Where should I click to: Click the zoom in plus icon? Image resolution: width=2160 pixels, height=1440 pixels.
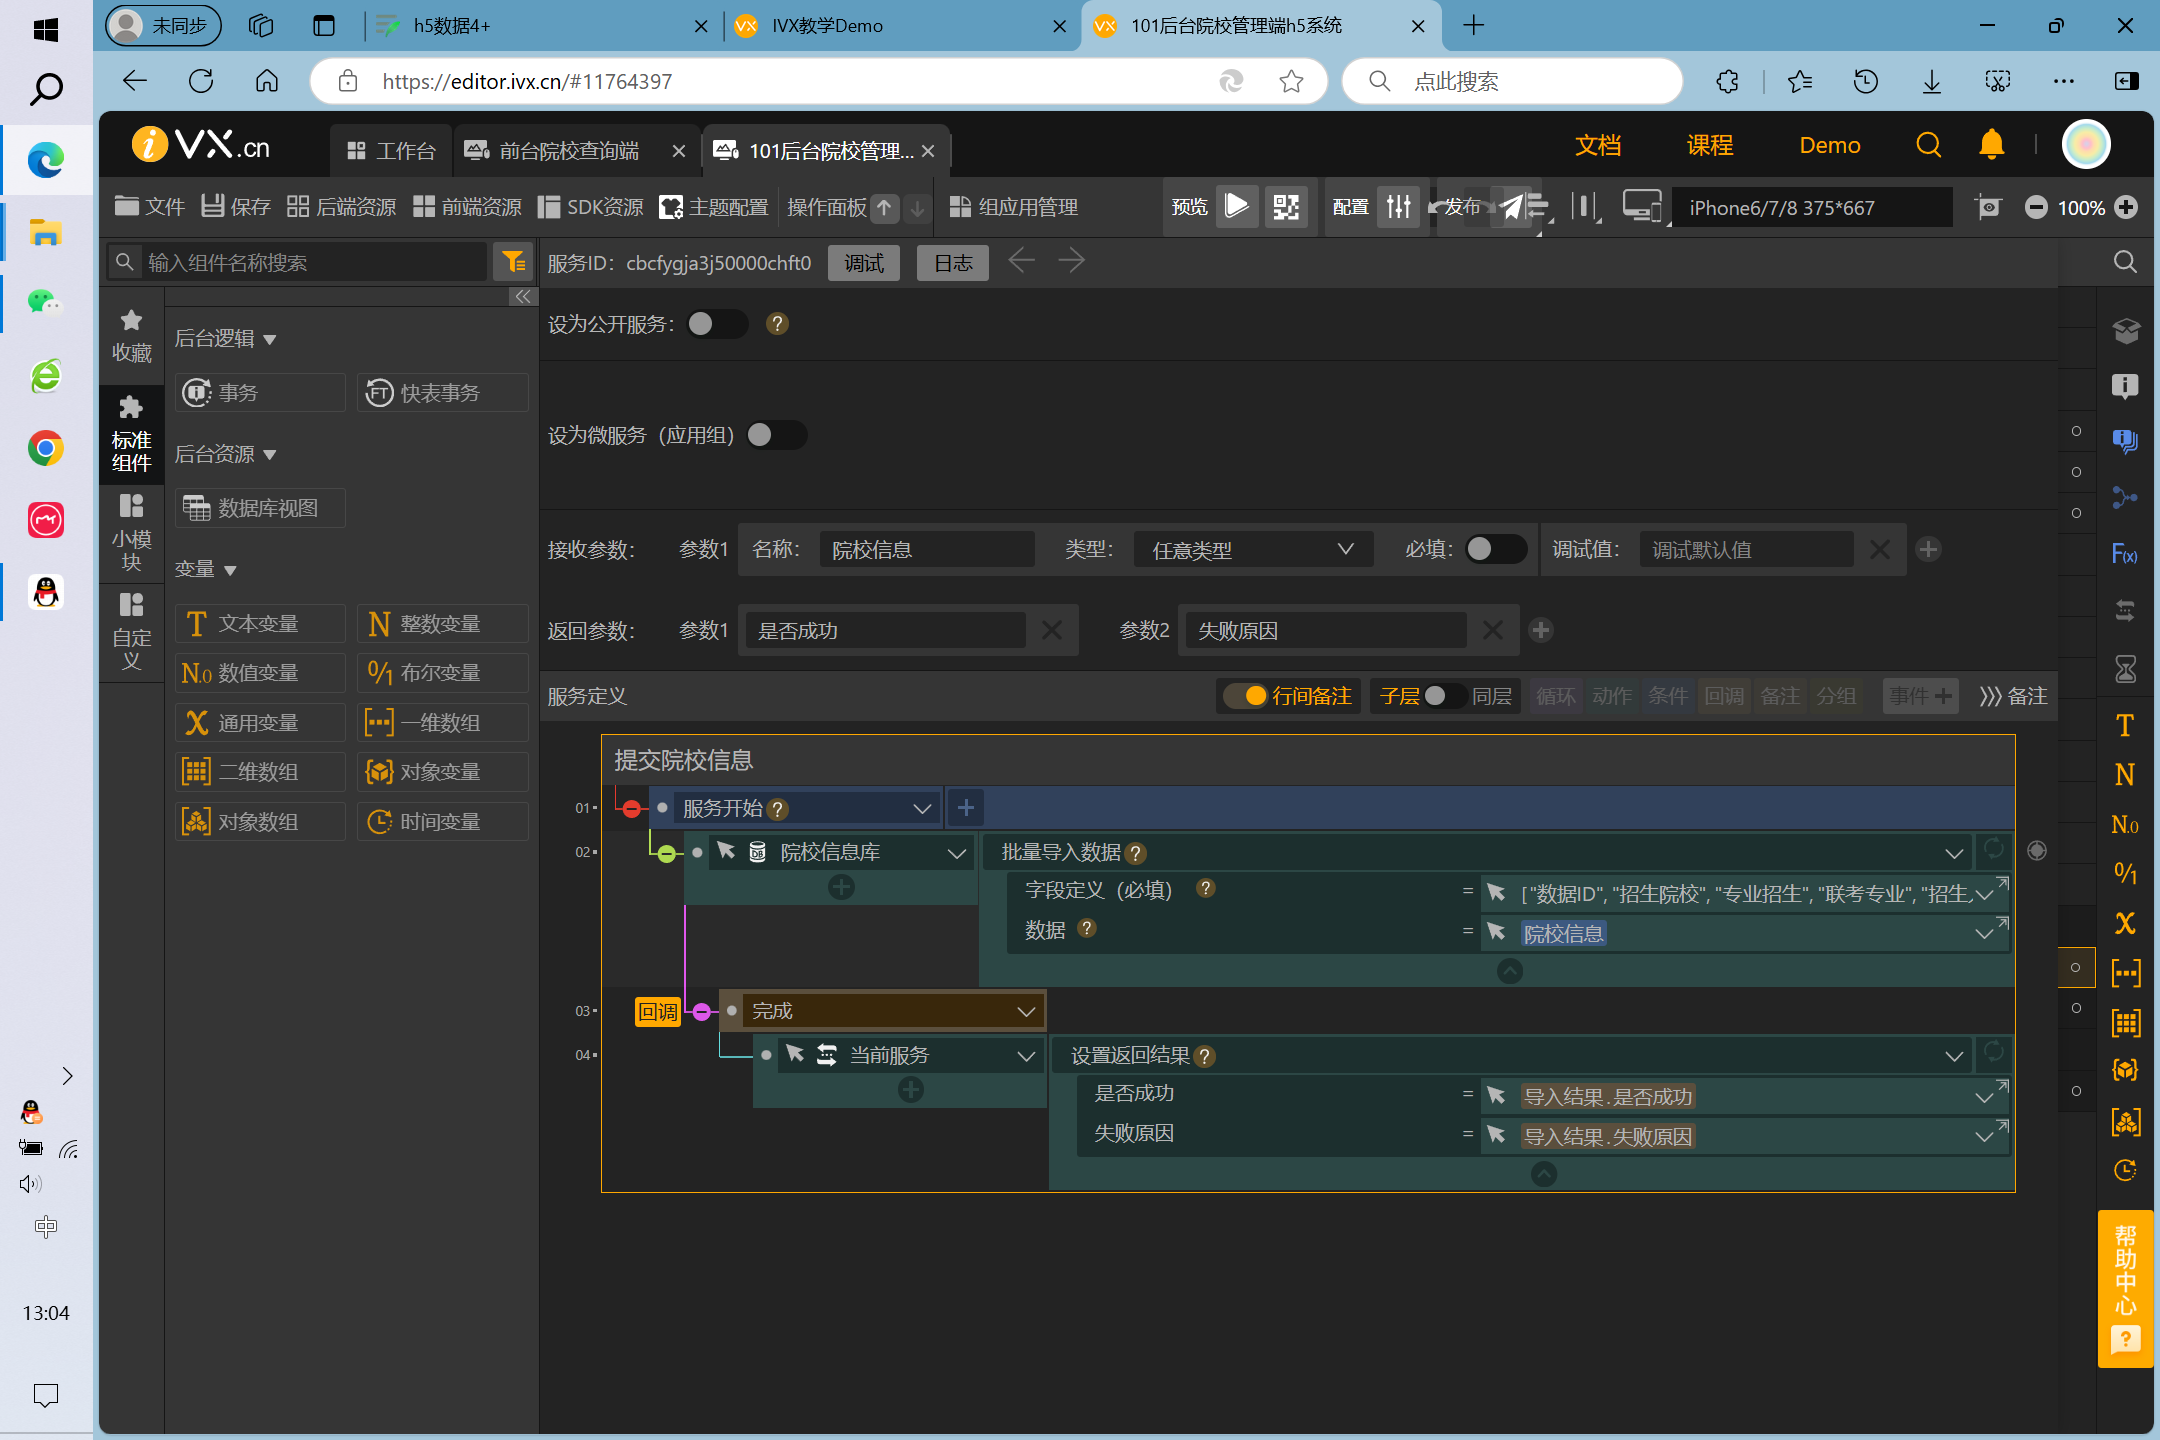[x=2126, y=207]
